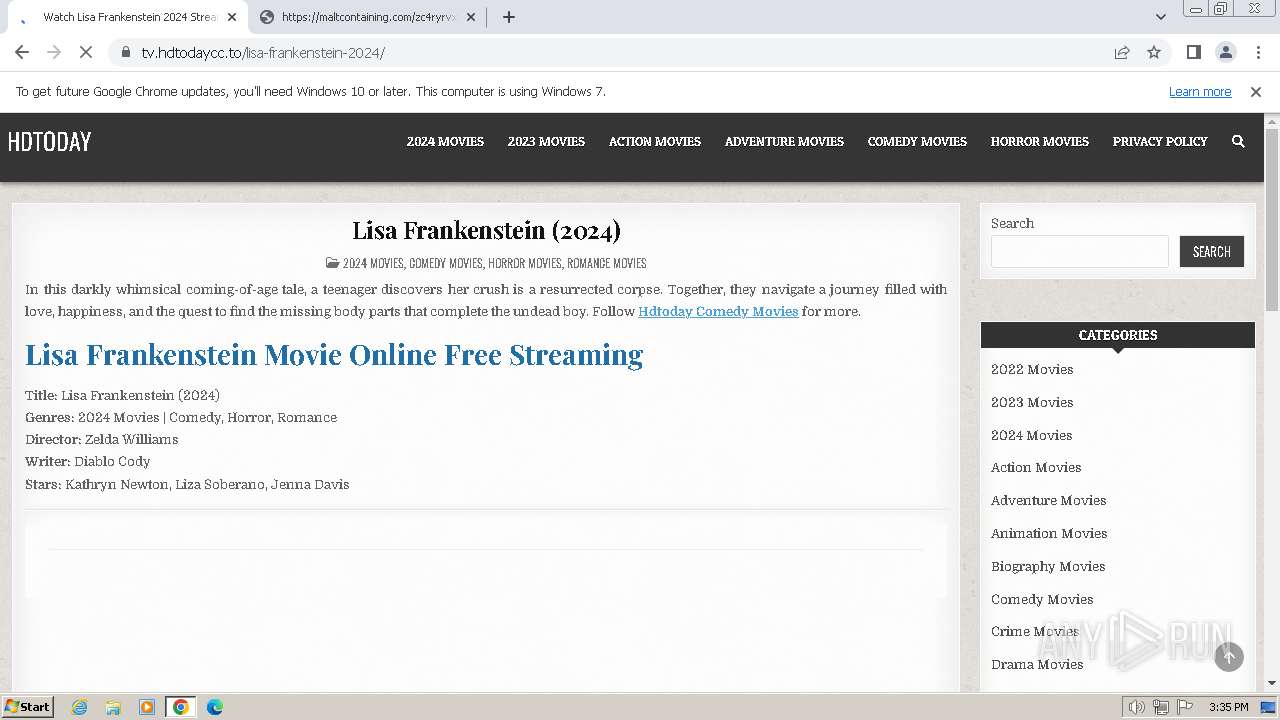
Task: Focus the sidebar search input field
Action: (x=1080, y=252)
